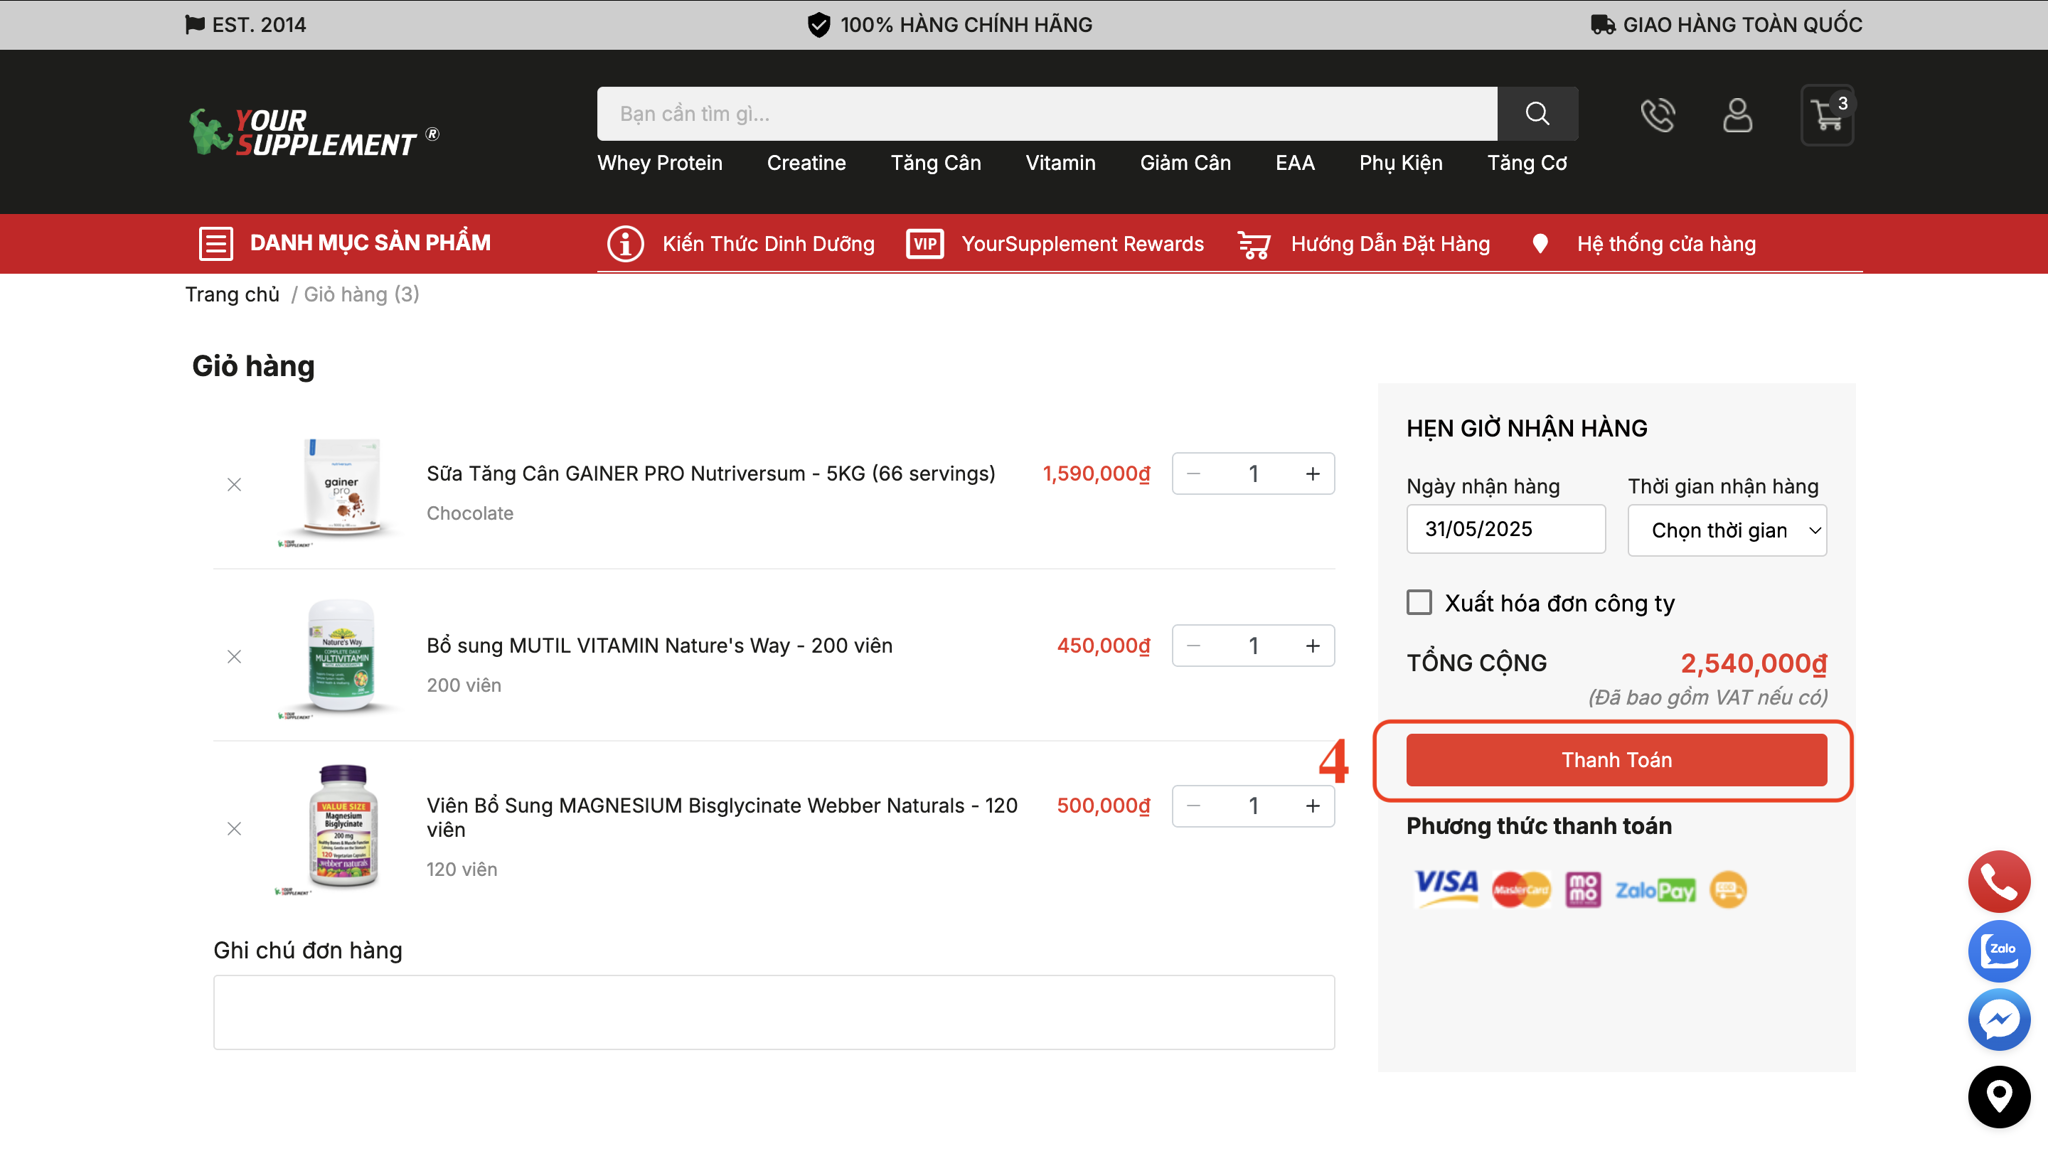Click the black map location floating icon

click(1998, 1097)
